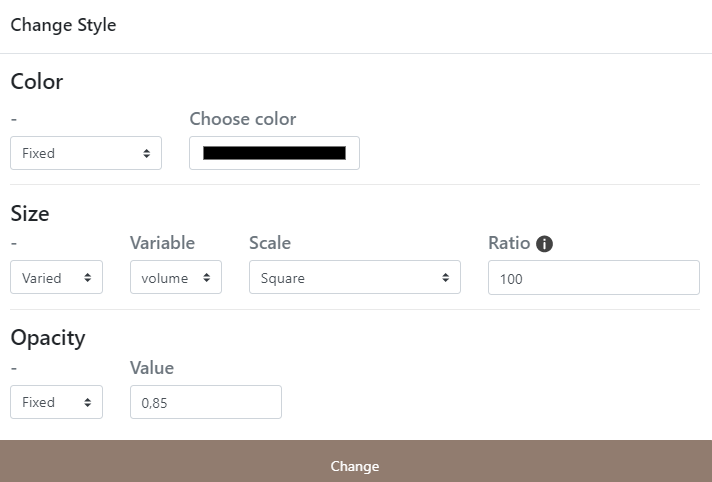Click the Variable label text
The image size is (712, 482).
(x=162, y=243)
